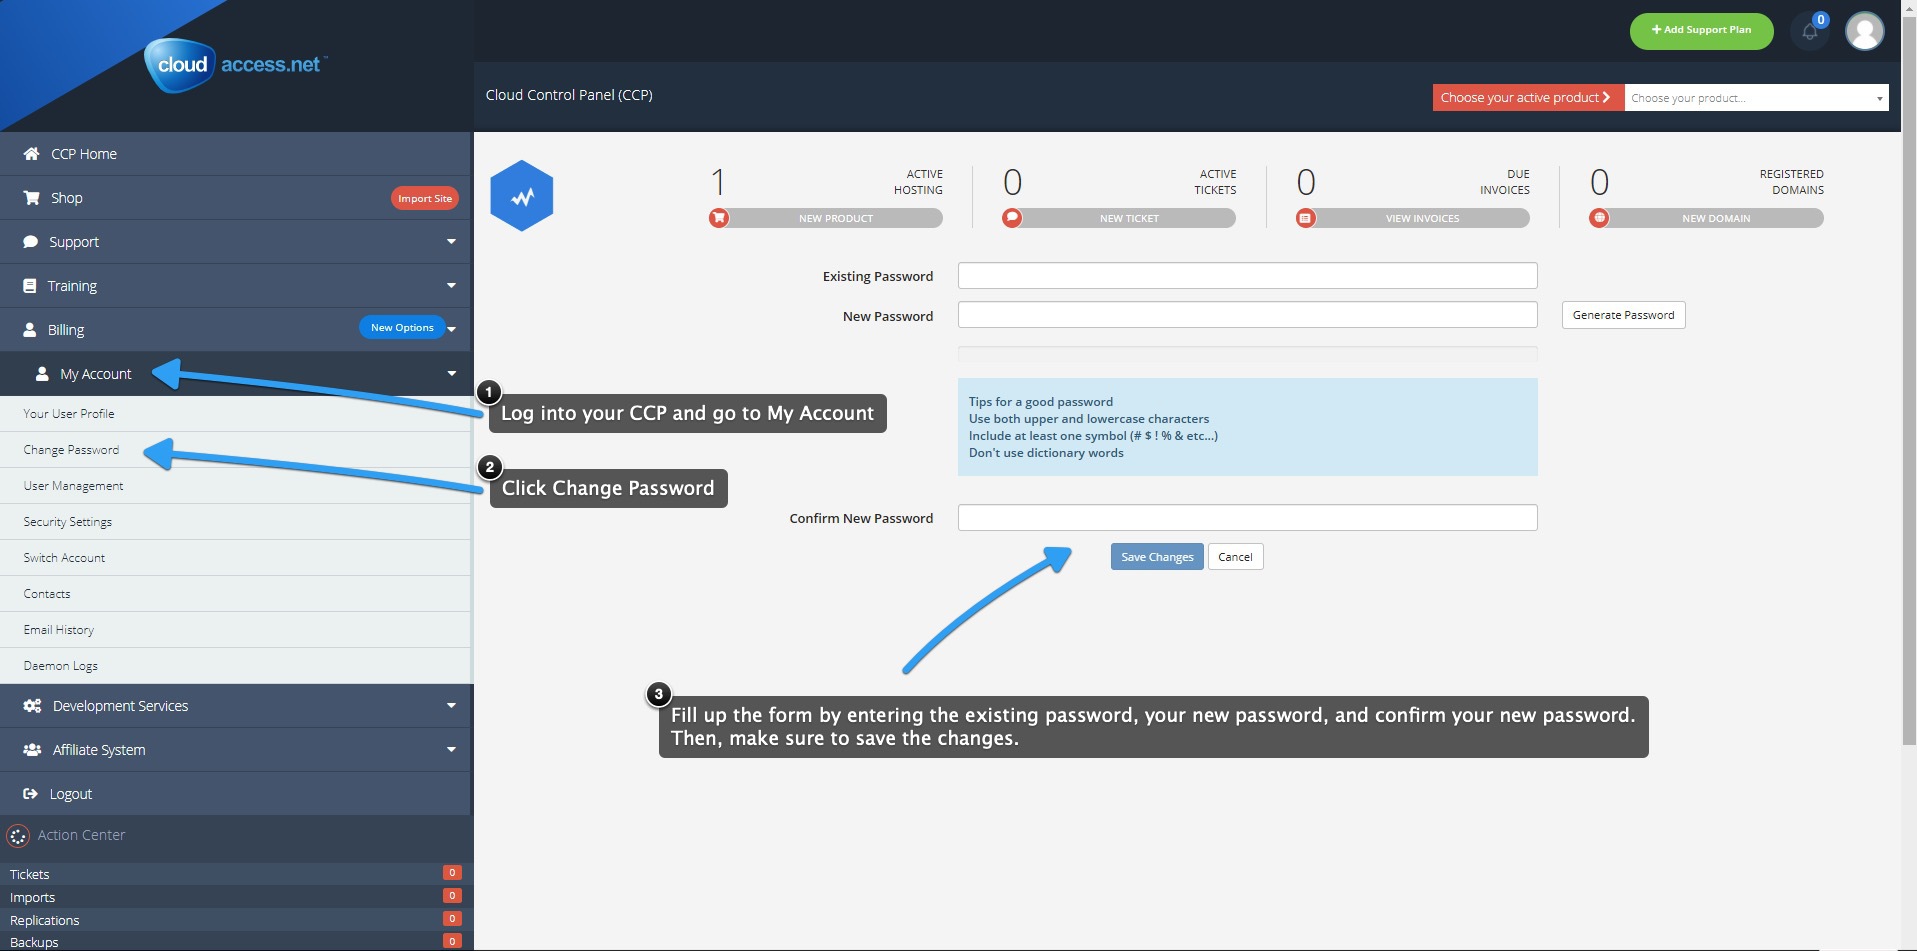Click the red invoice icon beside View Invoices

[1305, 218]
